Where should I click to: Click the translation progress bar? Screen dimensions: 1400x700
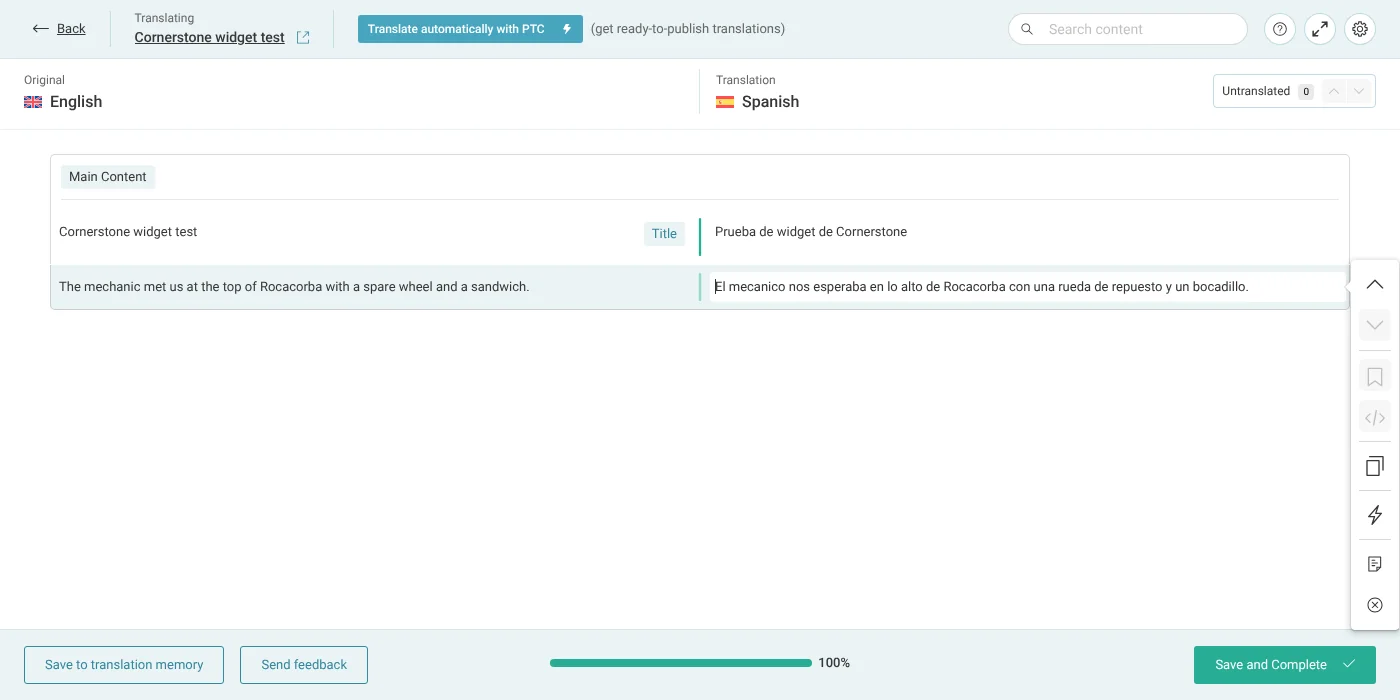[681, 663]
